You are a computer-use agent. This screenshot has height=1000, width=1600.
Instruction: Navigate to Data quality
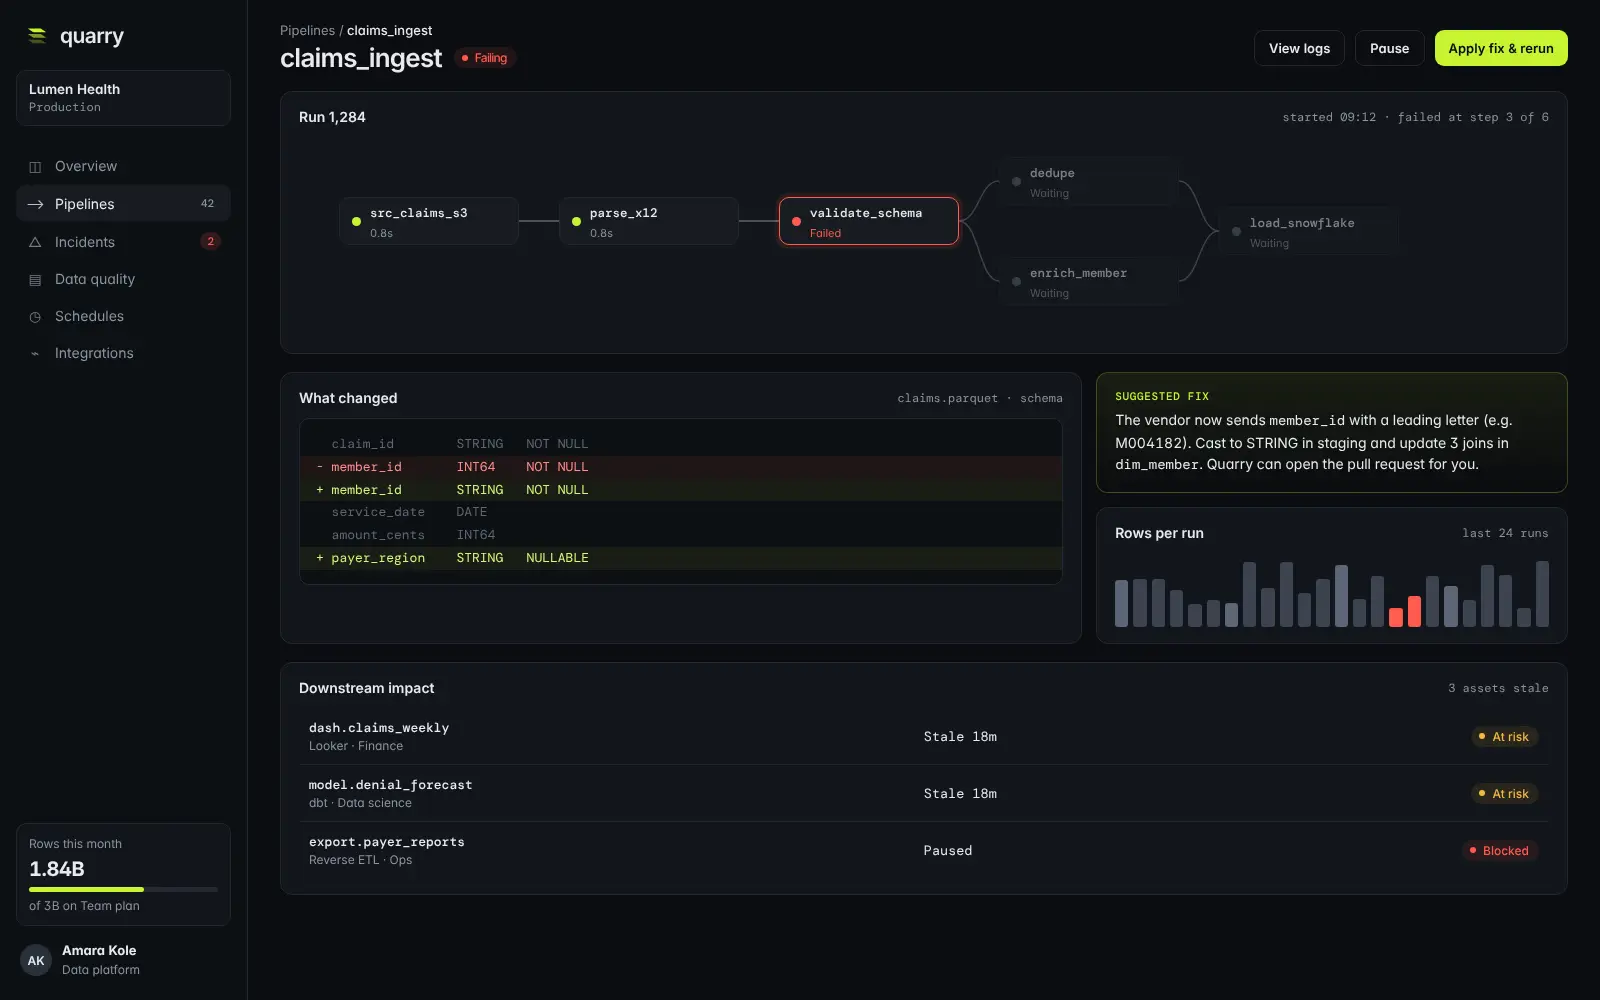tap(123, 279)
